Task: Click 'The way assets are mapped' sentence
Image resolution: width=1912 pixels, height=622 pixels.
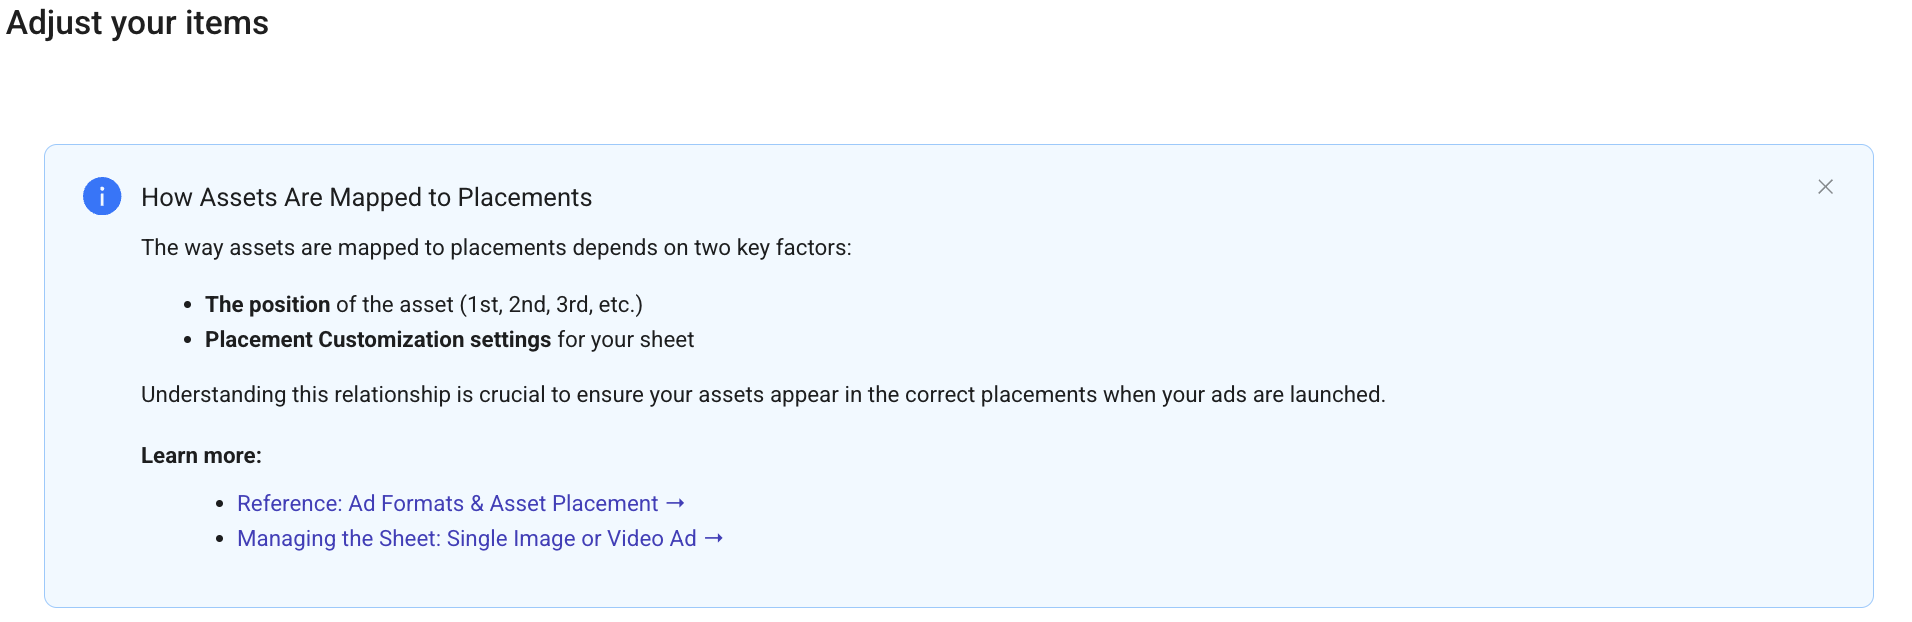Action: (x=496, y=248)
